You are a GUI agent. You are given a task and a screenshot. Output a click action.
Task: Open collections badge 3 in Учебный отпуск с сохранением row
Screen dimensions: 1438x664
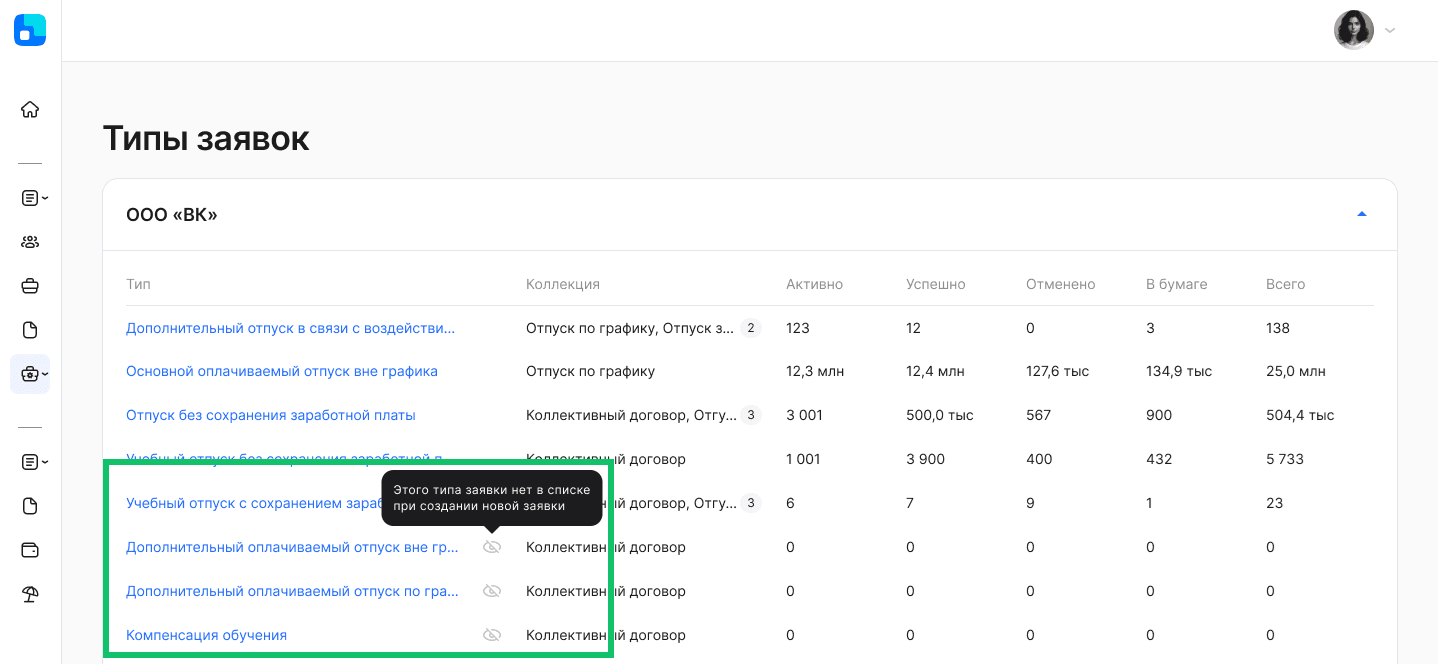(x=751, y=503)
